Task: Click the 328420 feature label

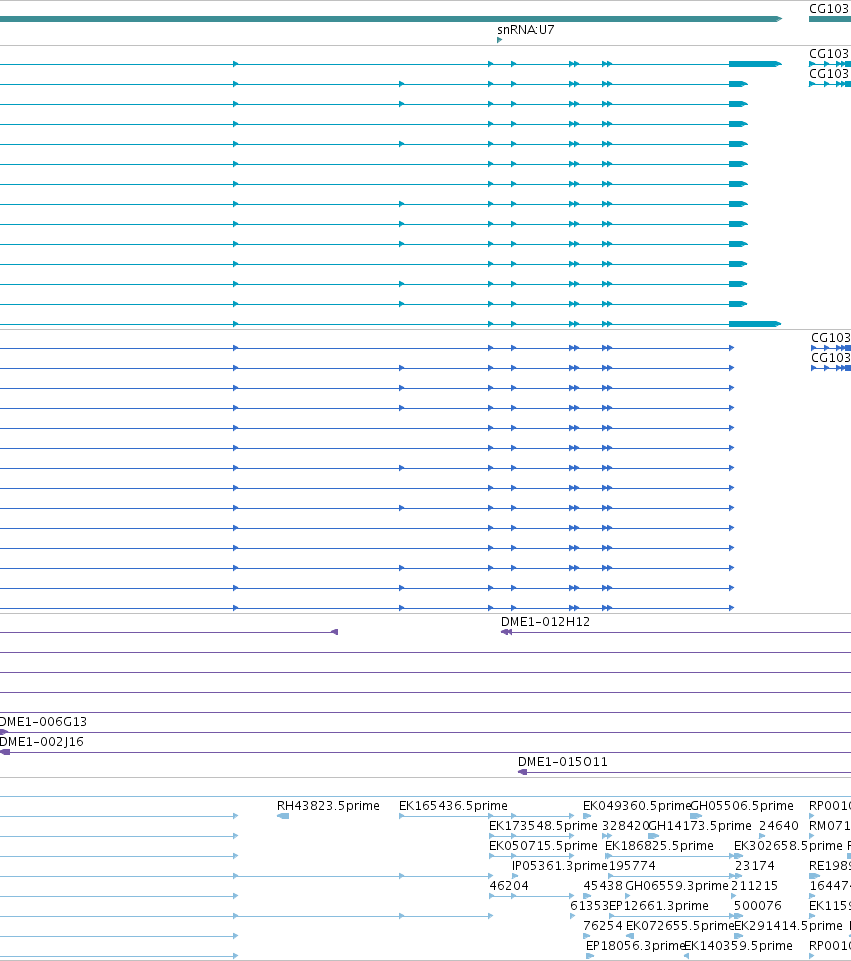Action: pos(625,826)
